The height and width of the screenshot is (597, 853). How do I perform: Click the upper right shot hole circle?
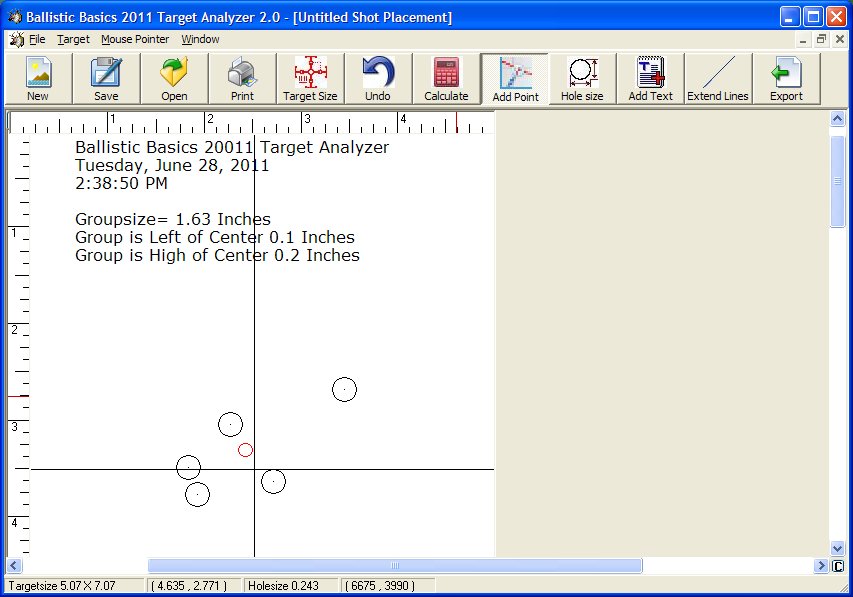pos(344,389)
